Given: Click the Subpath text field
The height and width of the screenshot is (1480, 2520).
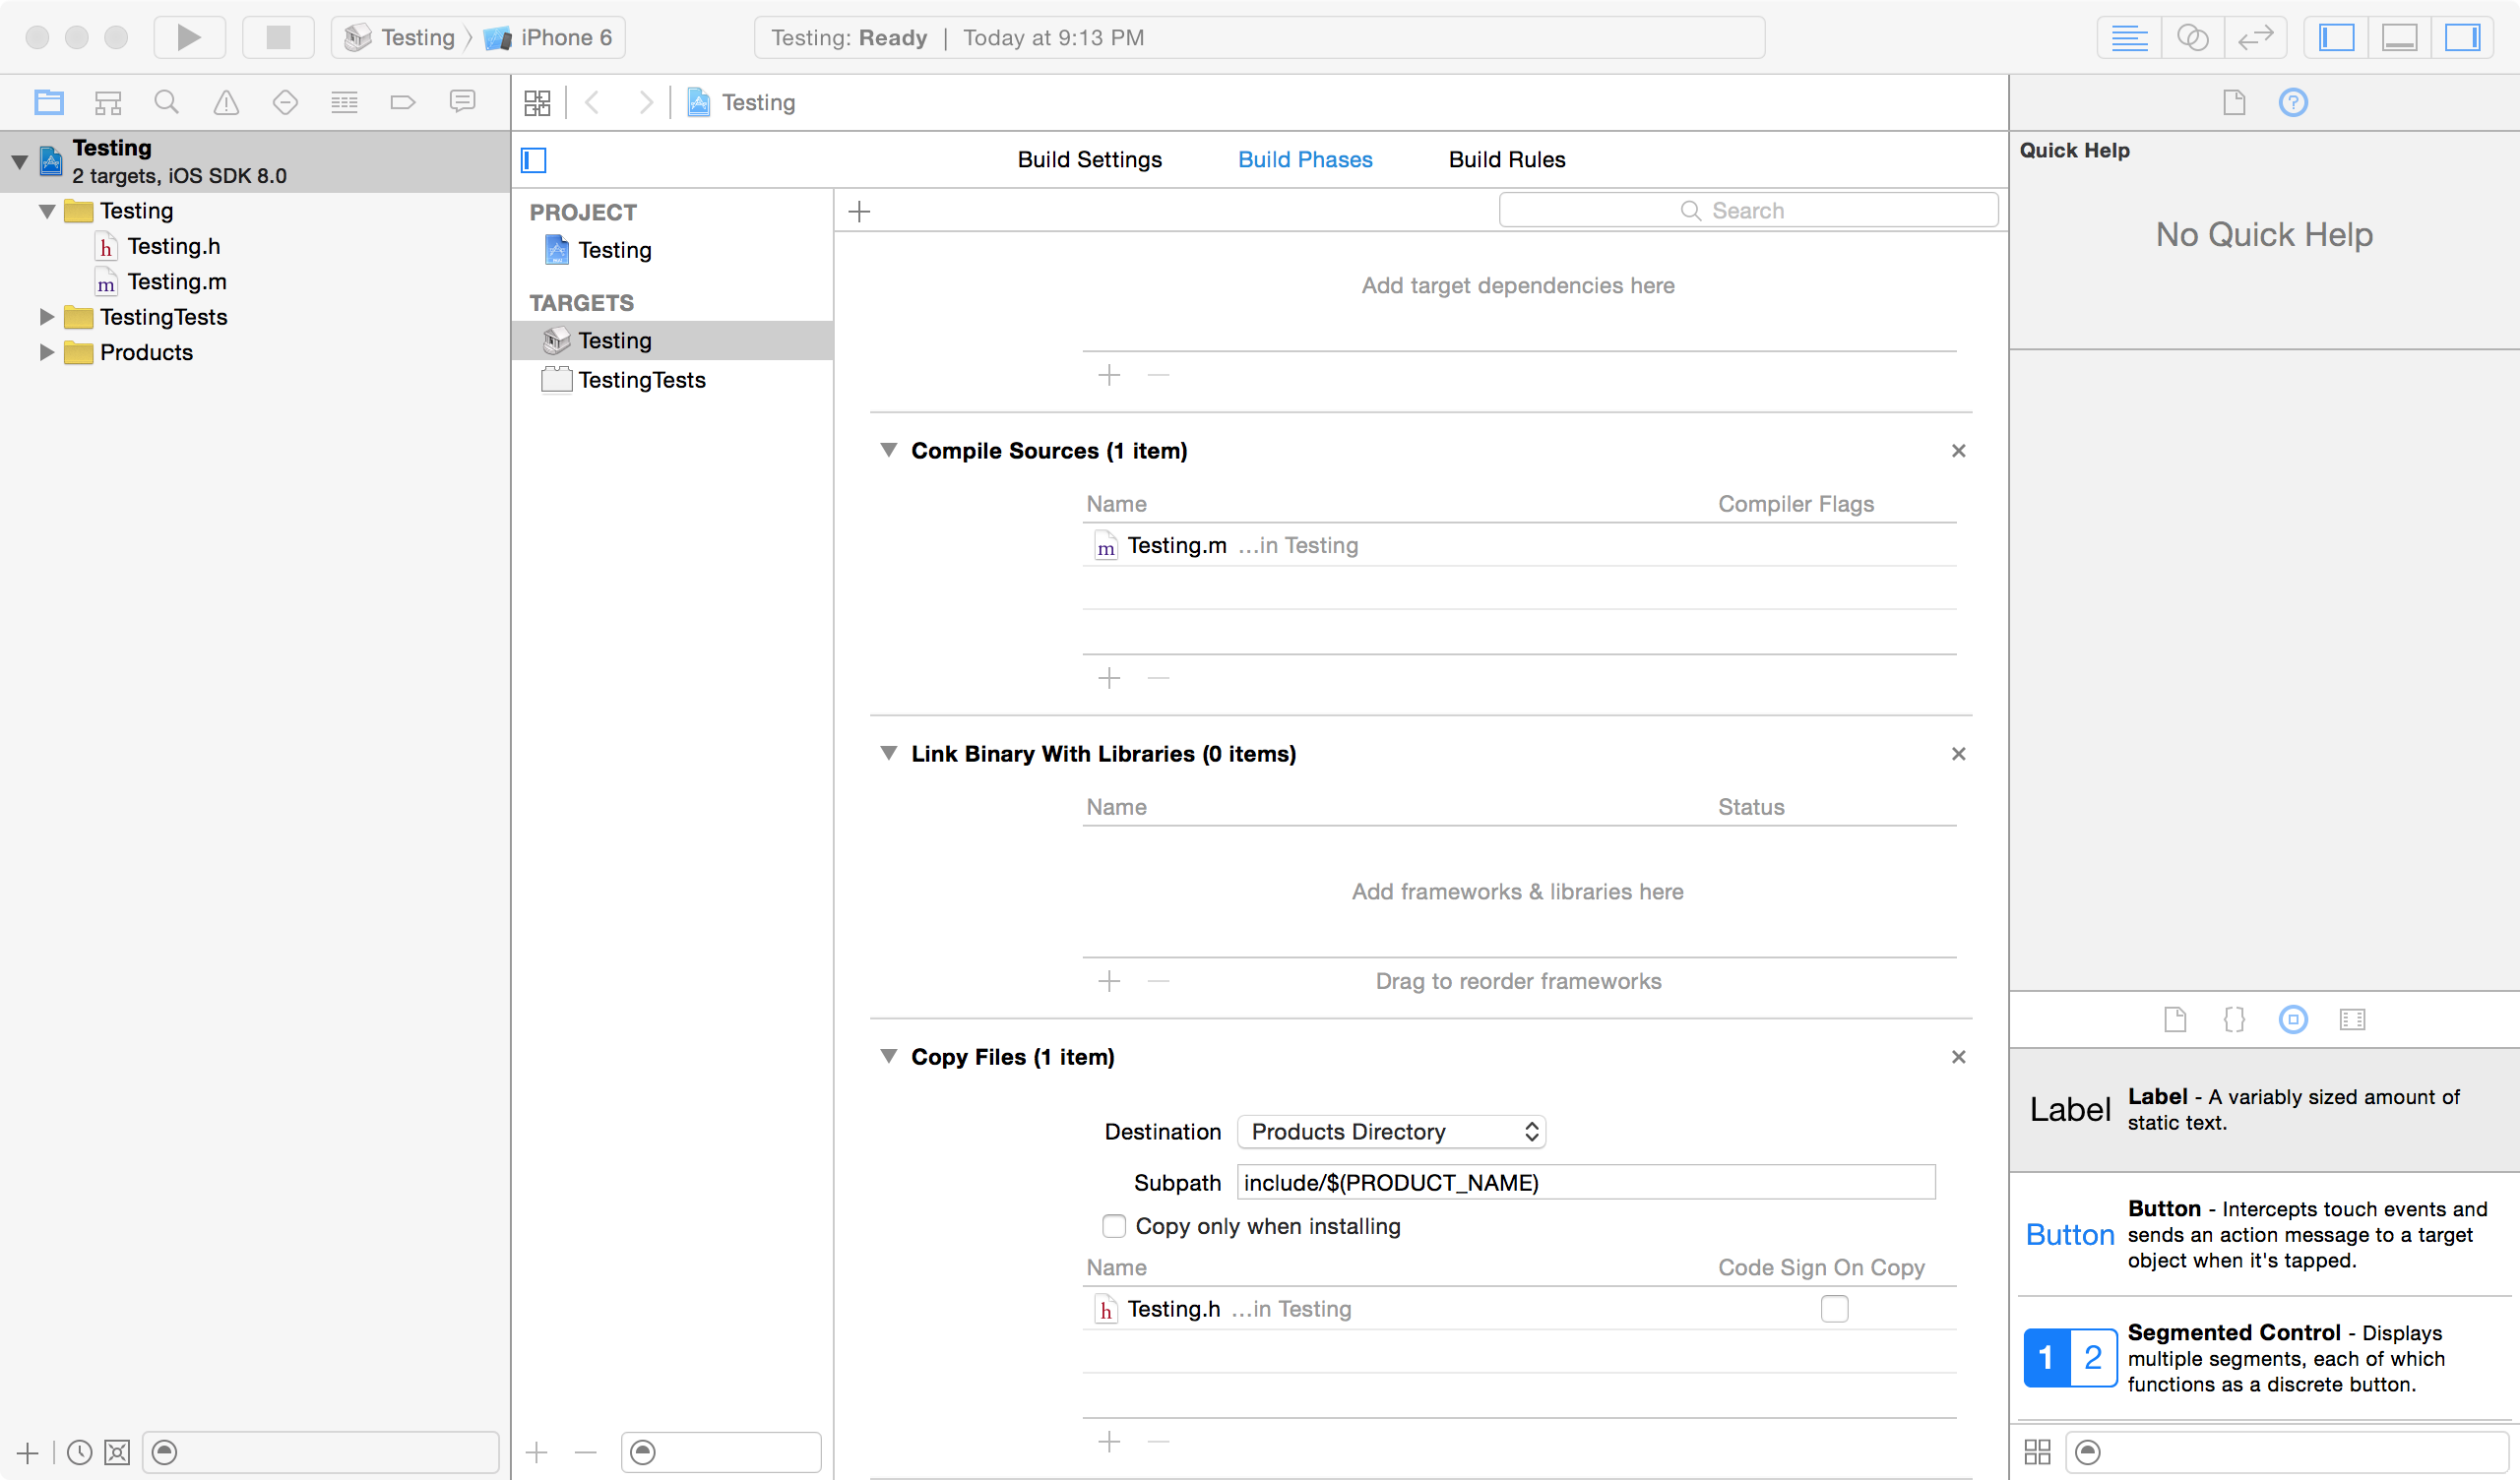Looking at the screenshot, I should pos(1585,1183).
